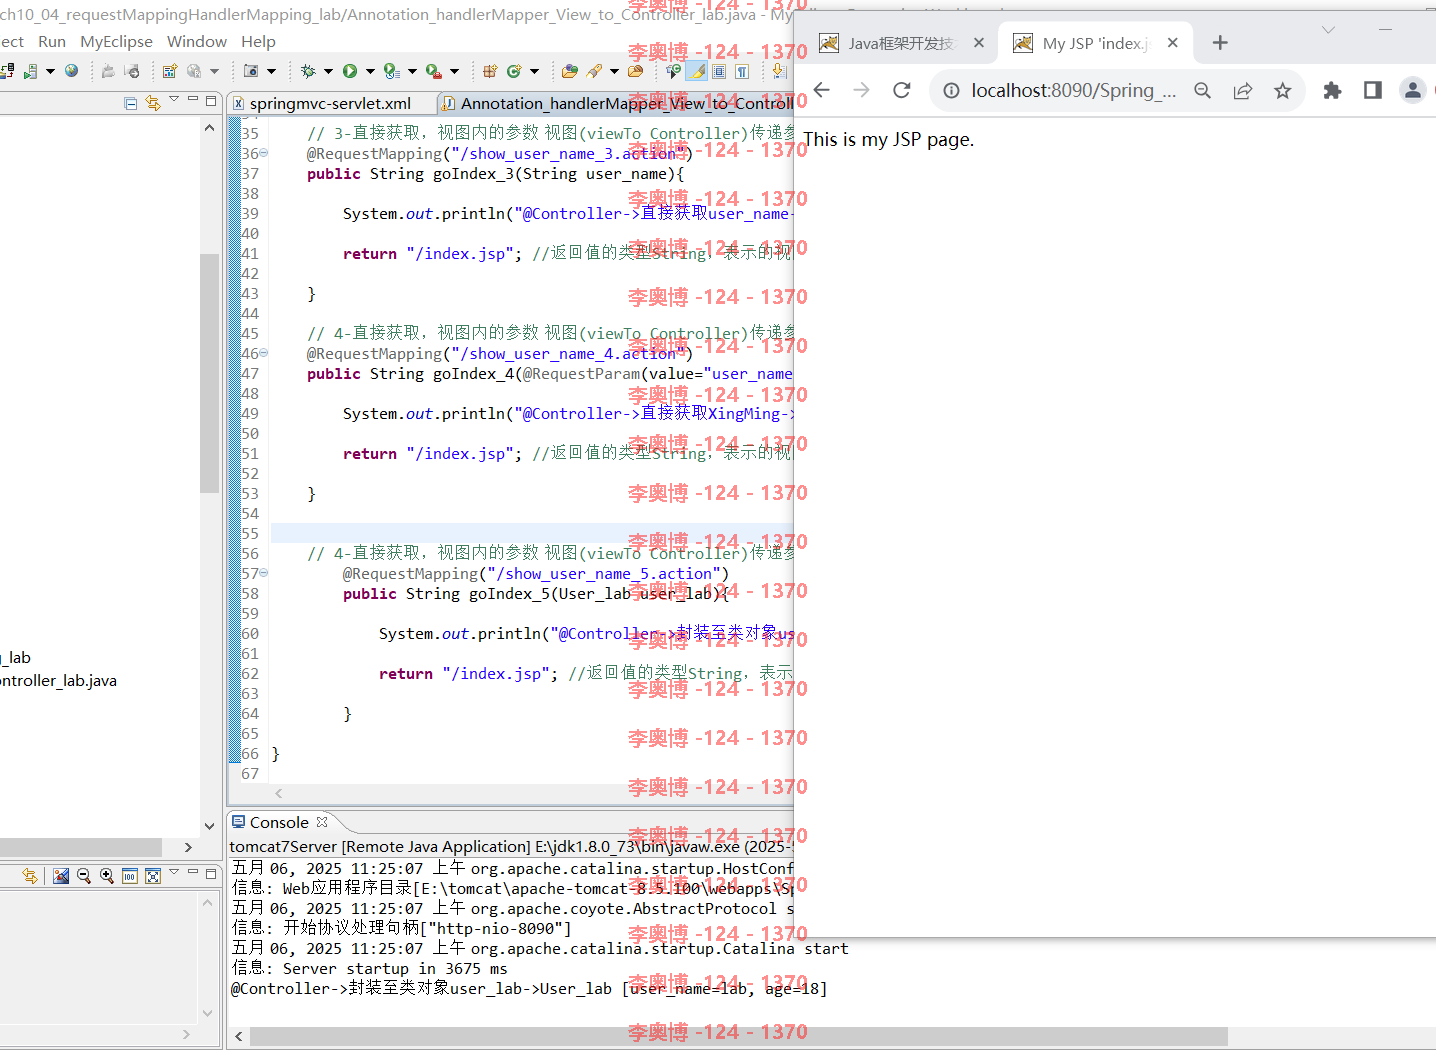The image size is (1436, 1050).
Task: Open explorer panel View Menu triangle
Action: (174, 99)
